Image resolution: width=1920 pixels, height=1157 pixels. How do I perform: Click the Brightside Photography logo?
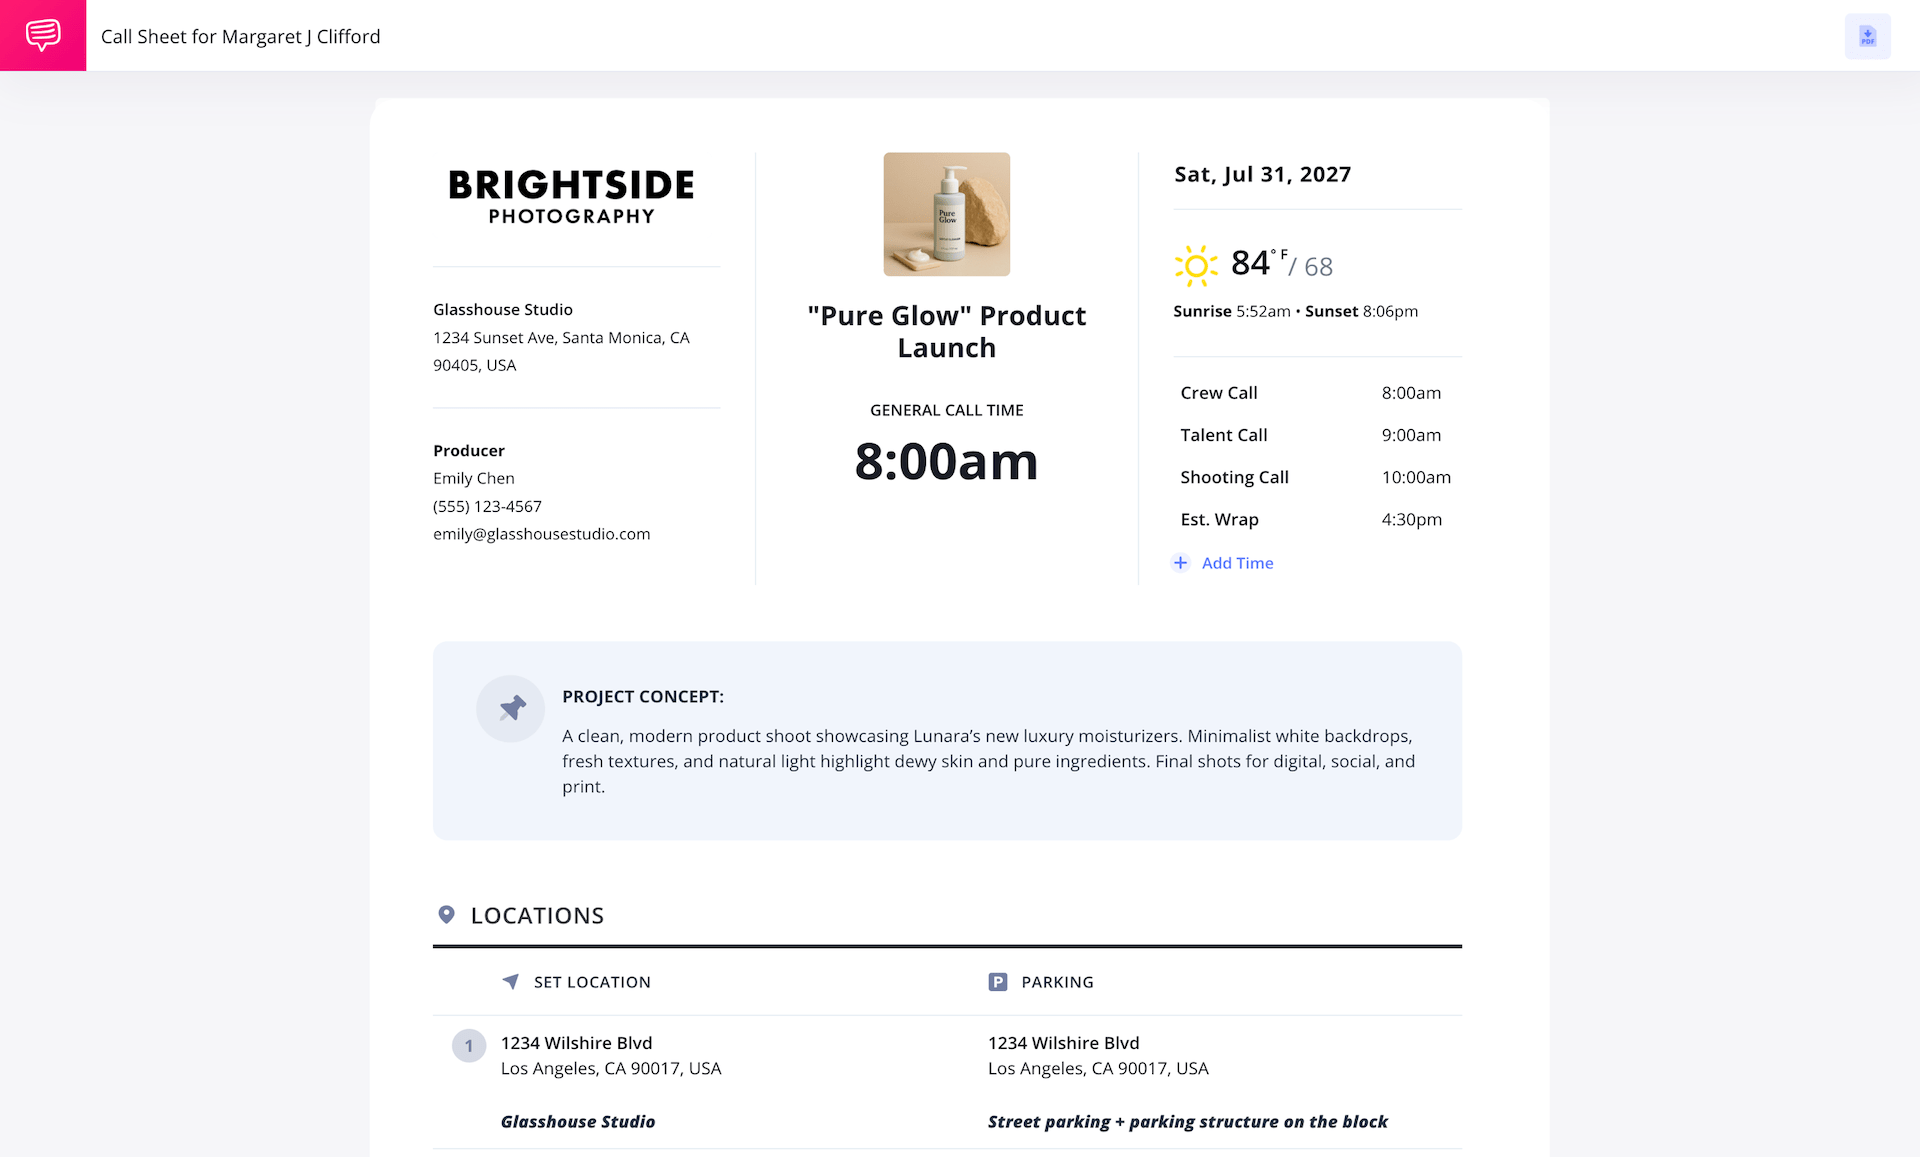coord(571,197)
